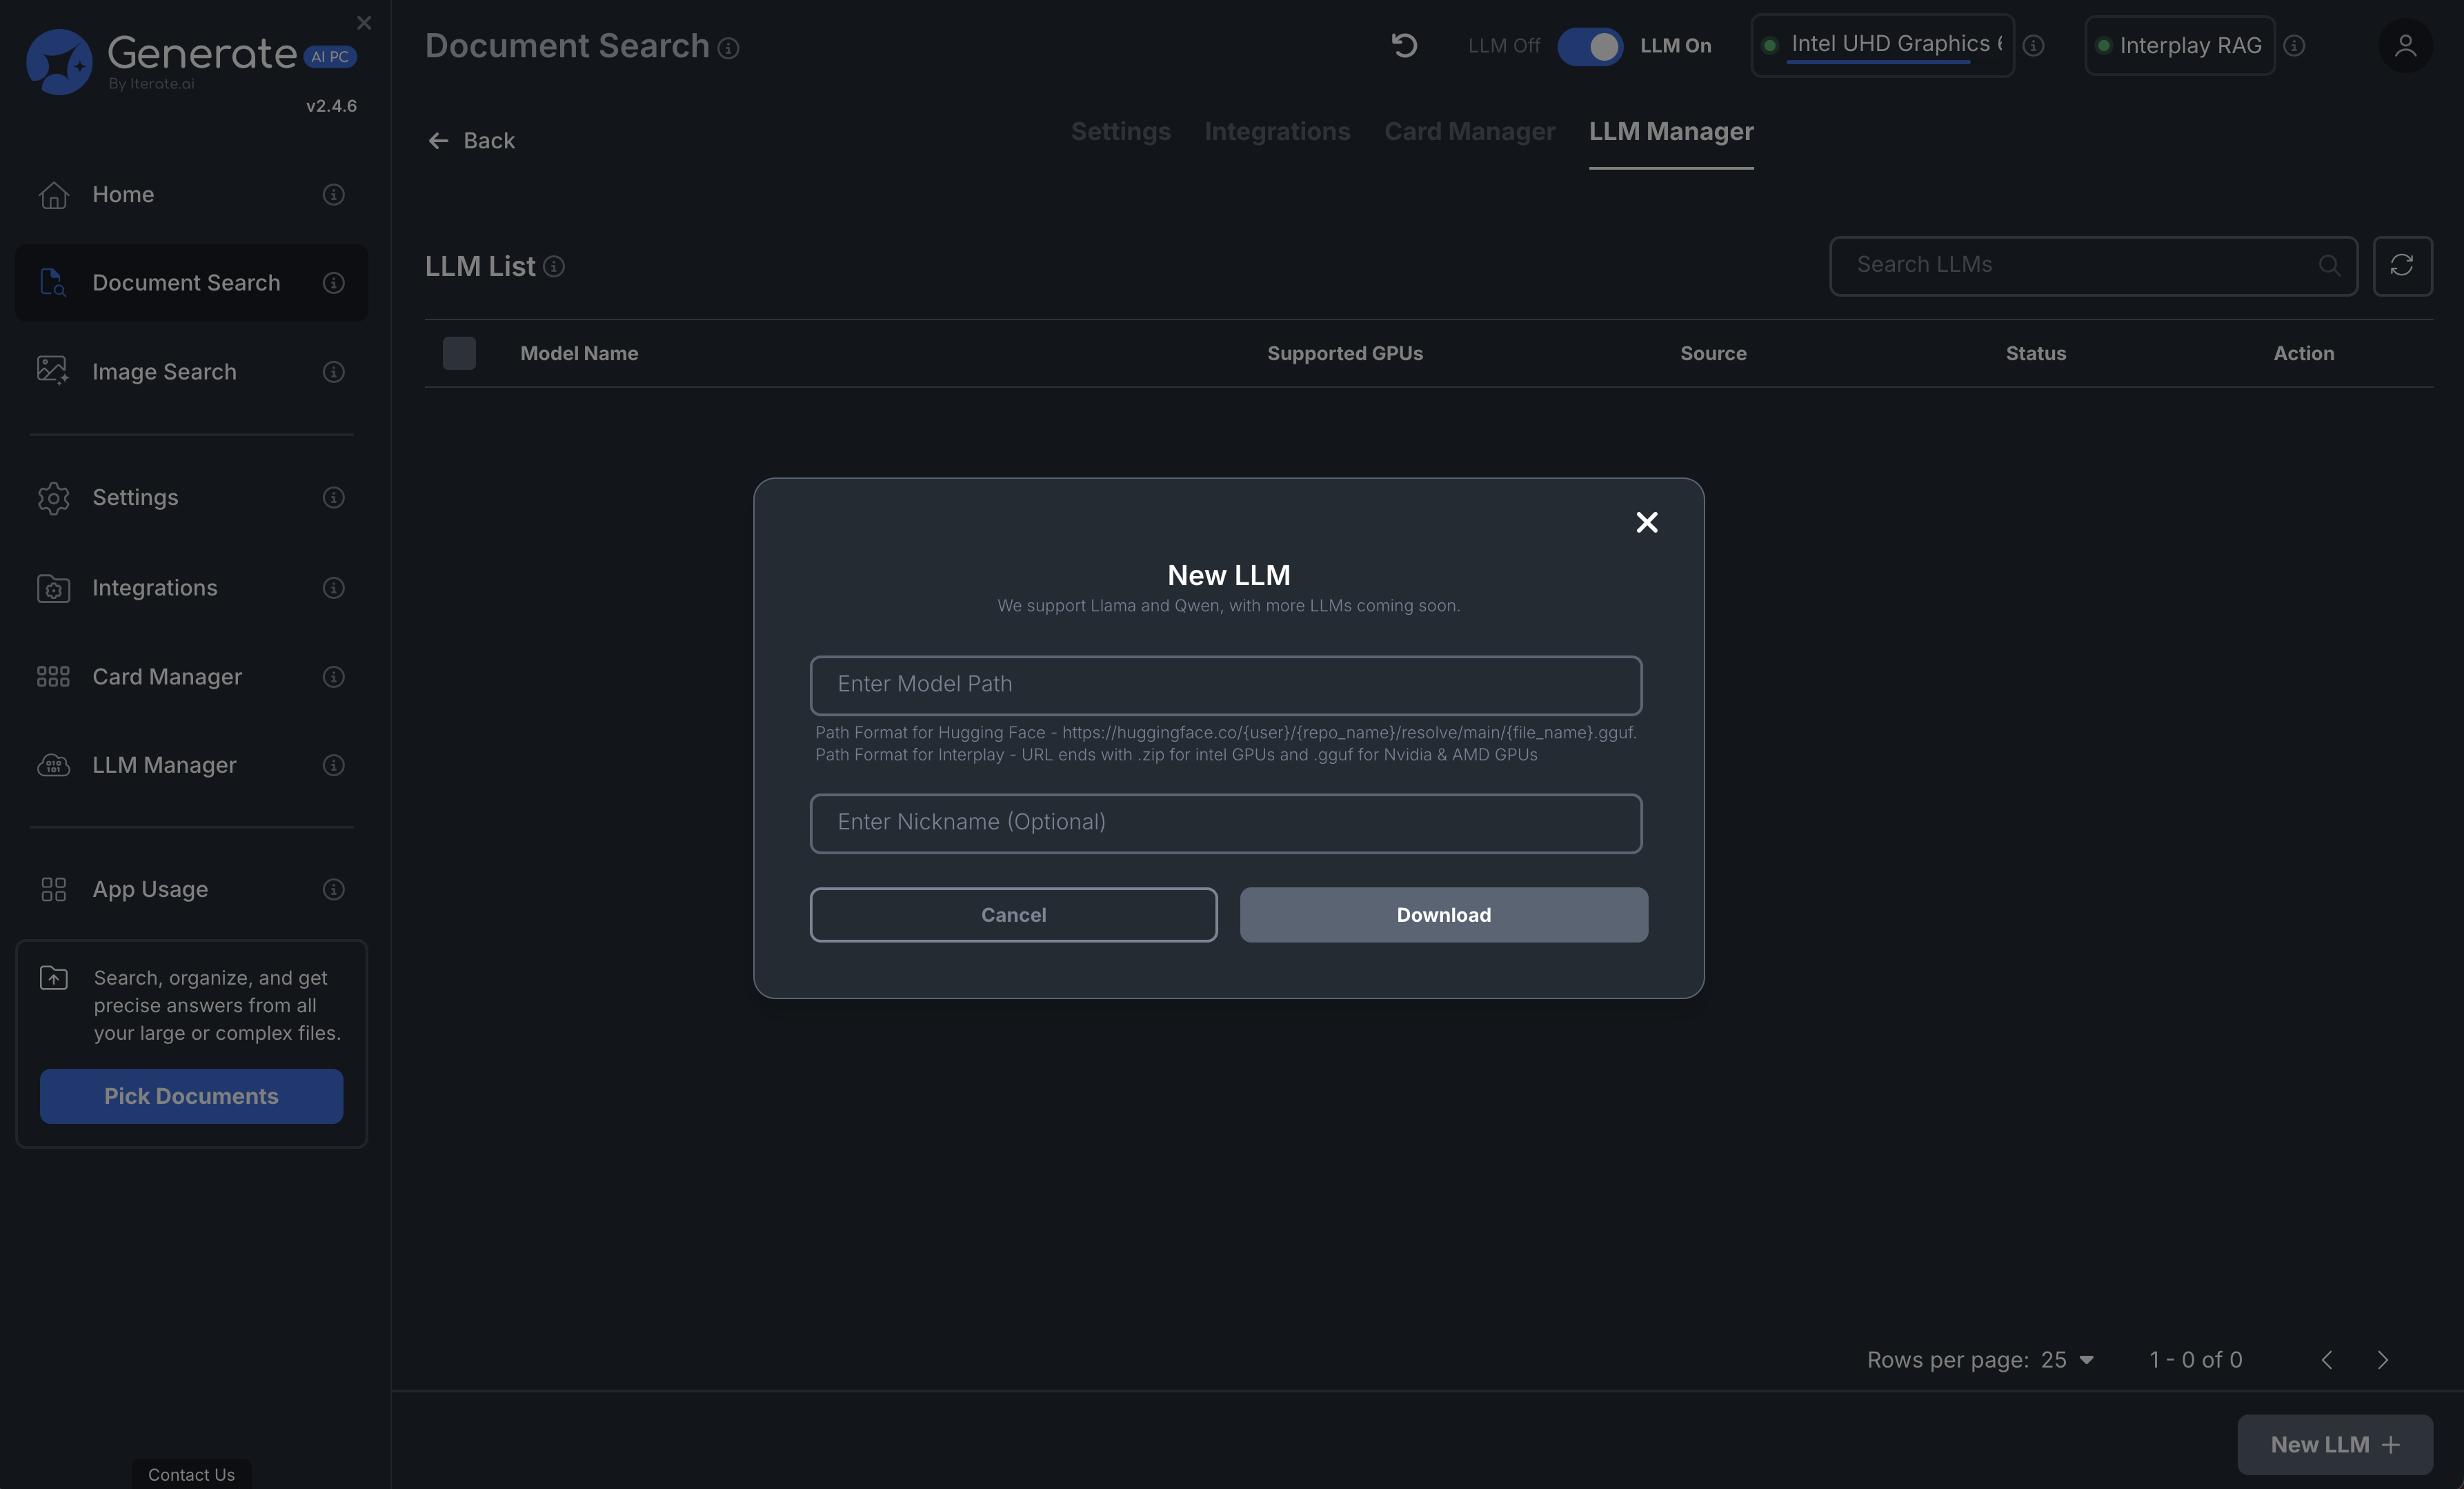Click info icon beside LLM List heading
2464x1489 pixels.
[x=553, y=267]
